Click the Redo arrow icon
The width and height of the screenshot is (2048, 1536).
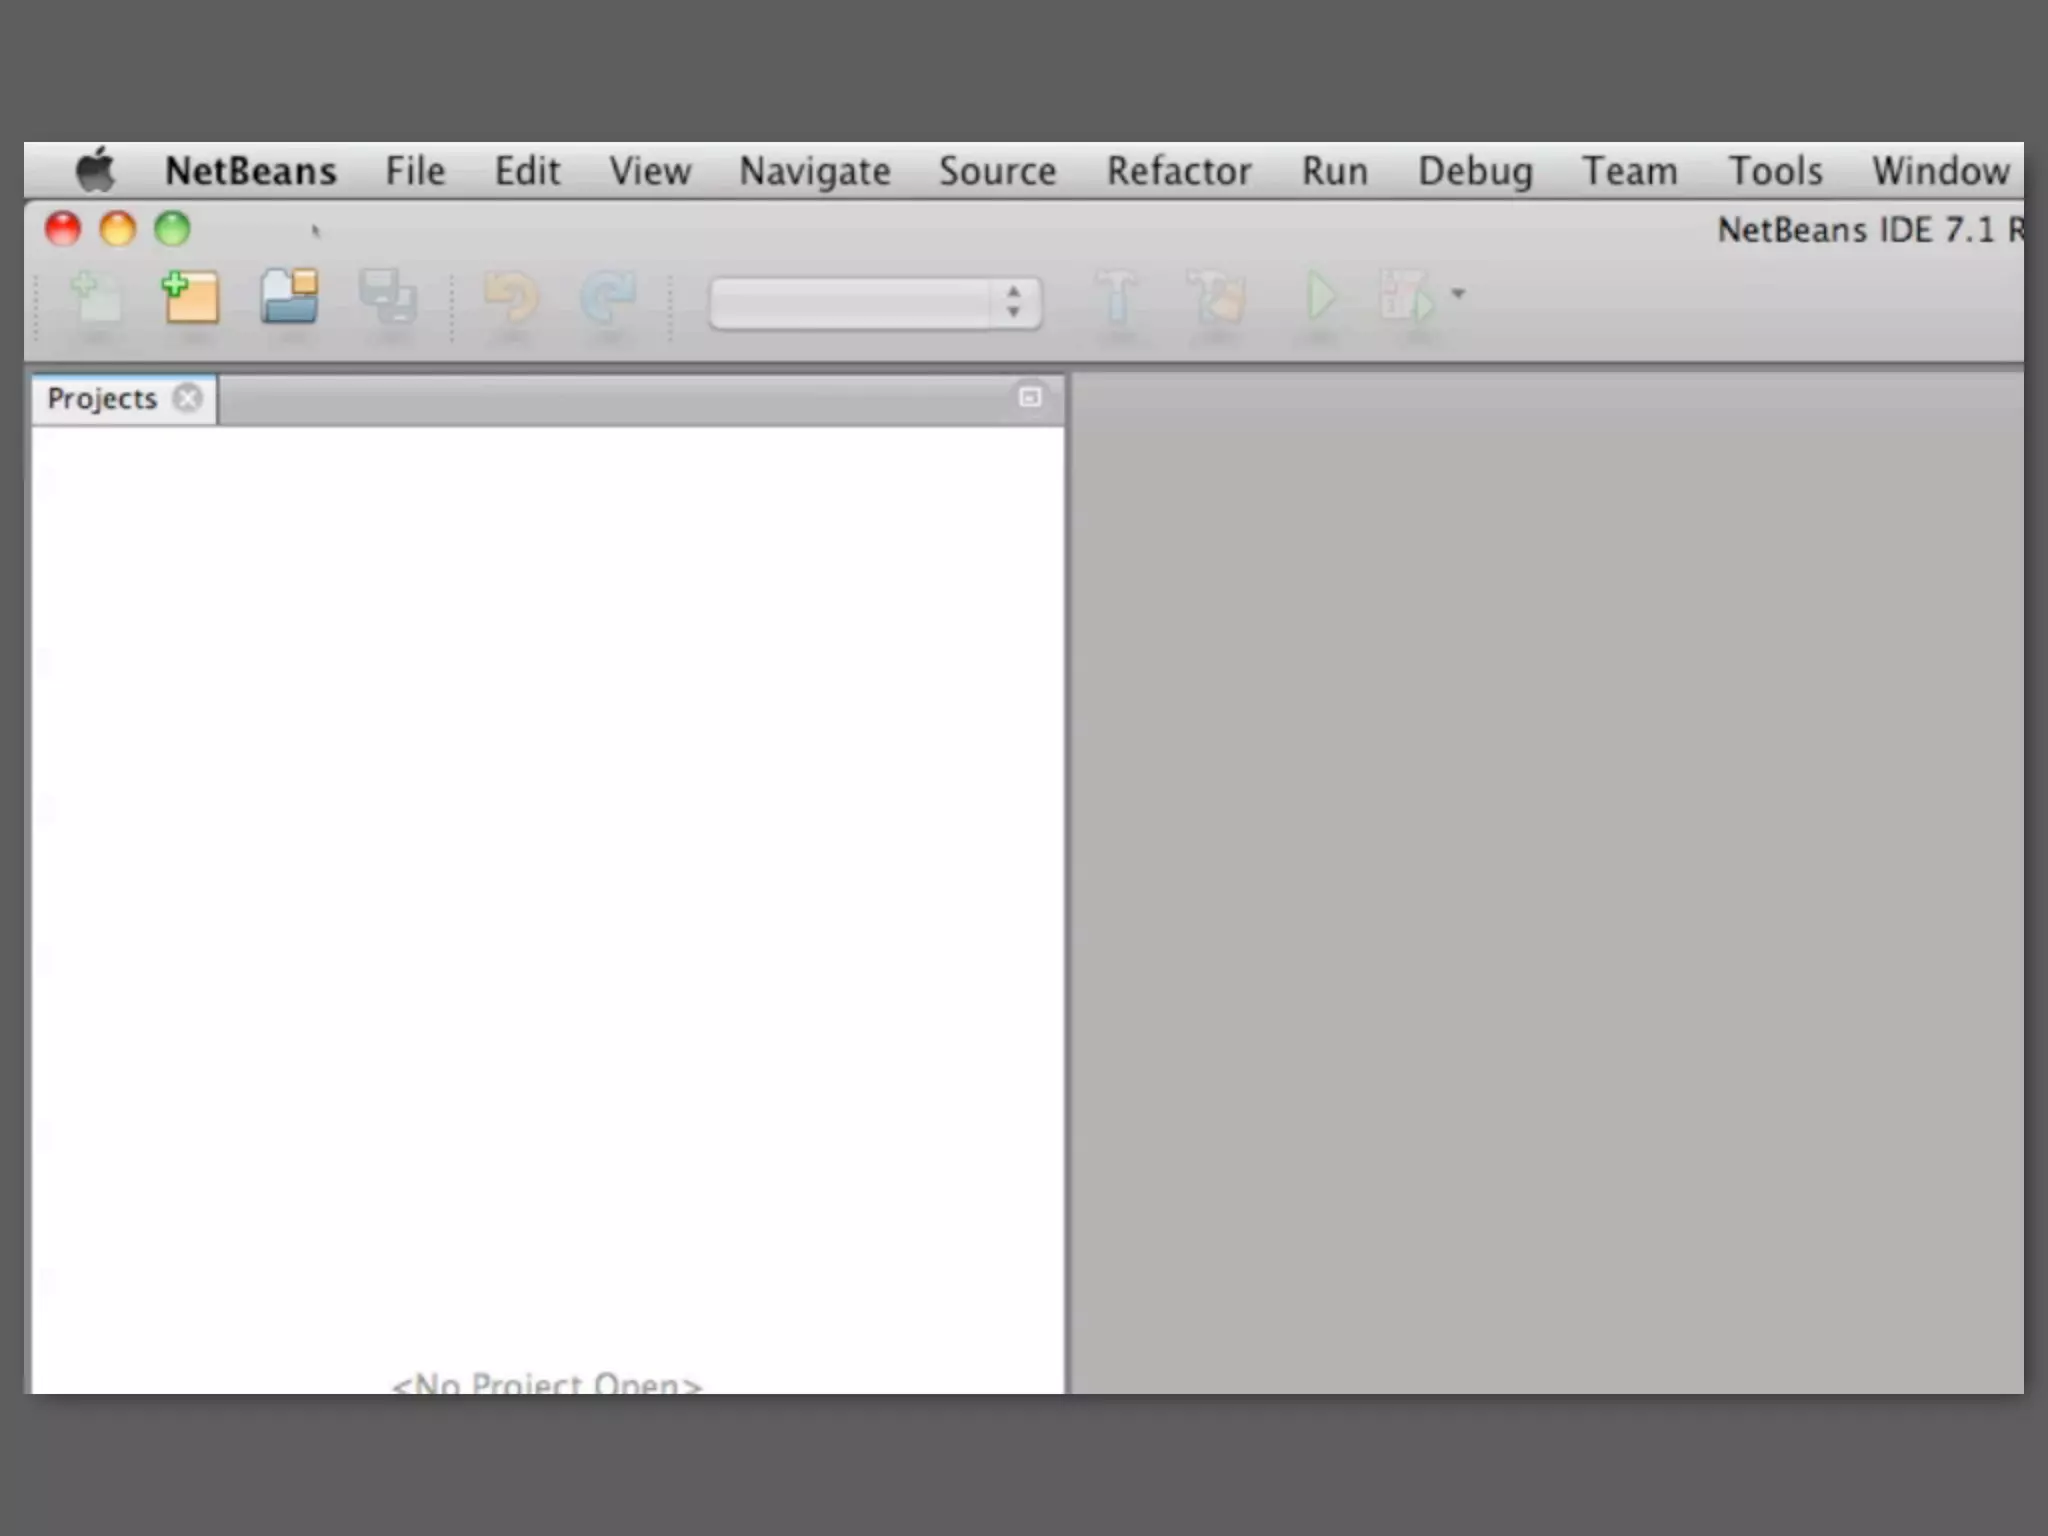pyautogui.click(x=607, y=298)
